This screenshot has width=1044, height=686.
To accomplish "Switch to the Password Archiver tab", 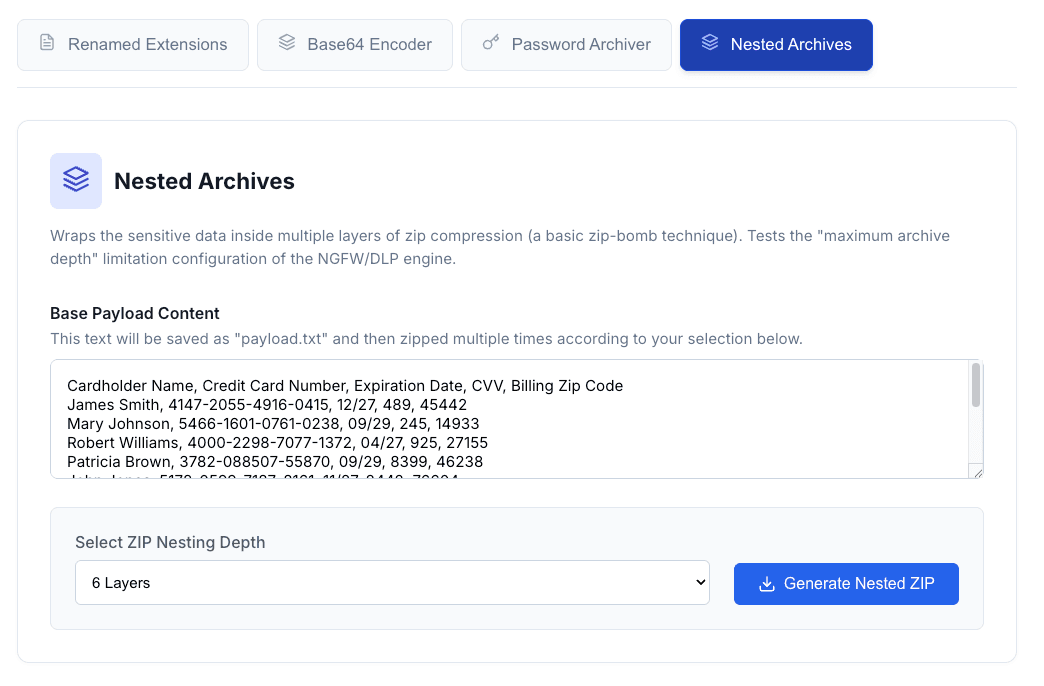I will tap(566, 44).
